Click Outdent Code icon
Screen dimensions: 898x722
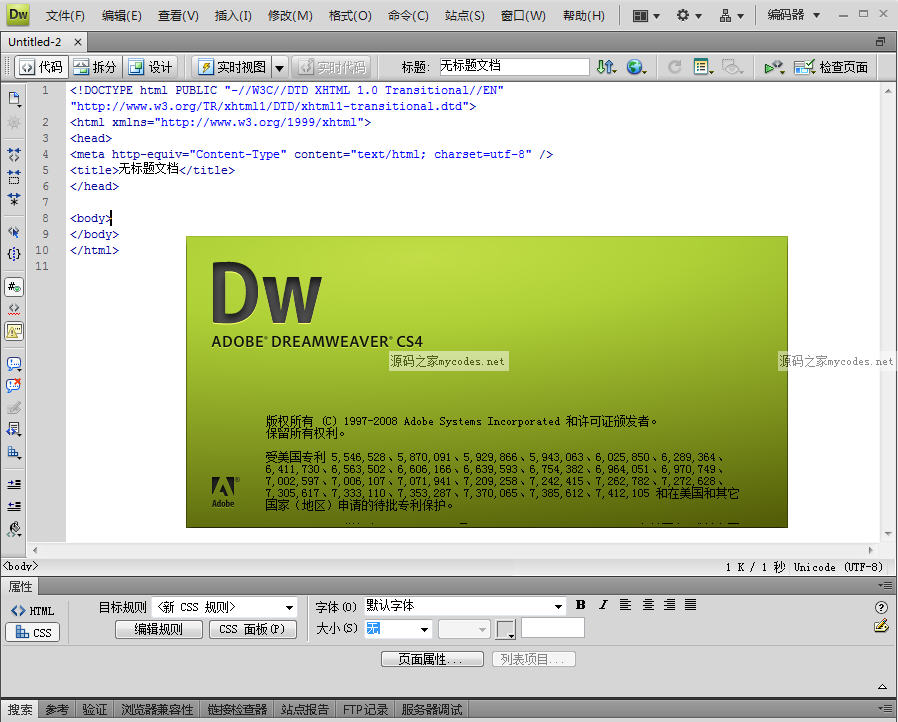point(14,506)
